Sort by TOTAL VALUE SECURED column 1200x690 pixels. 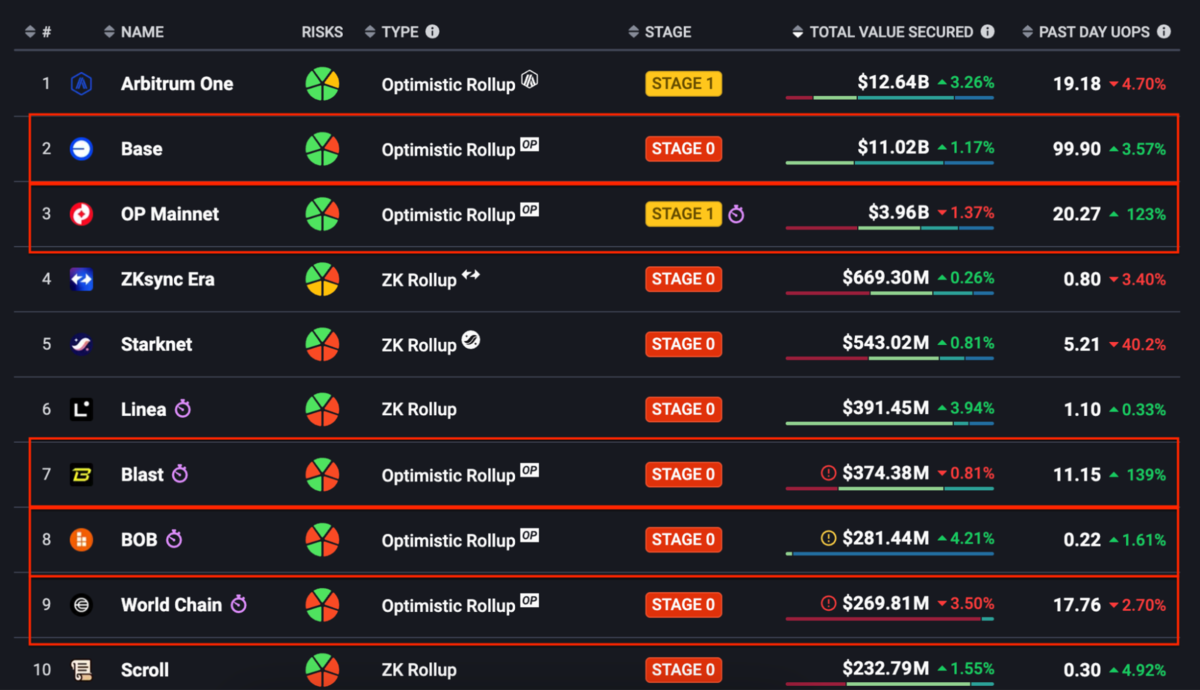tap(883, 32)
